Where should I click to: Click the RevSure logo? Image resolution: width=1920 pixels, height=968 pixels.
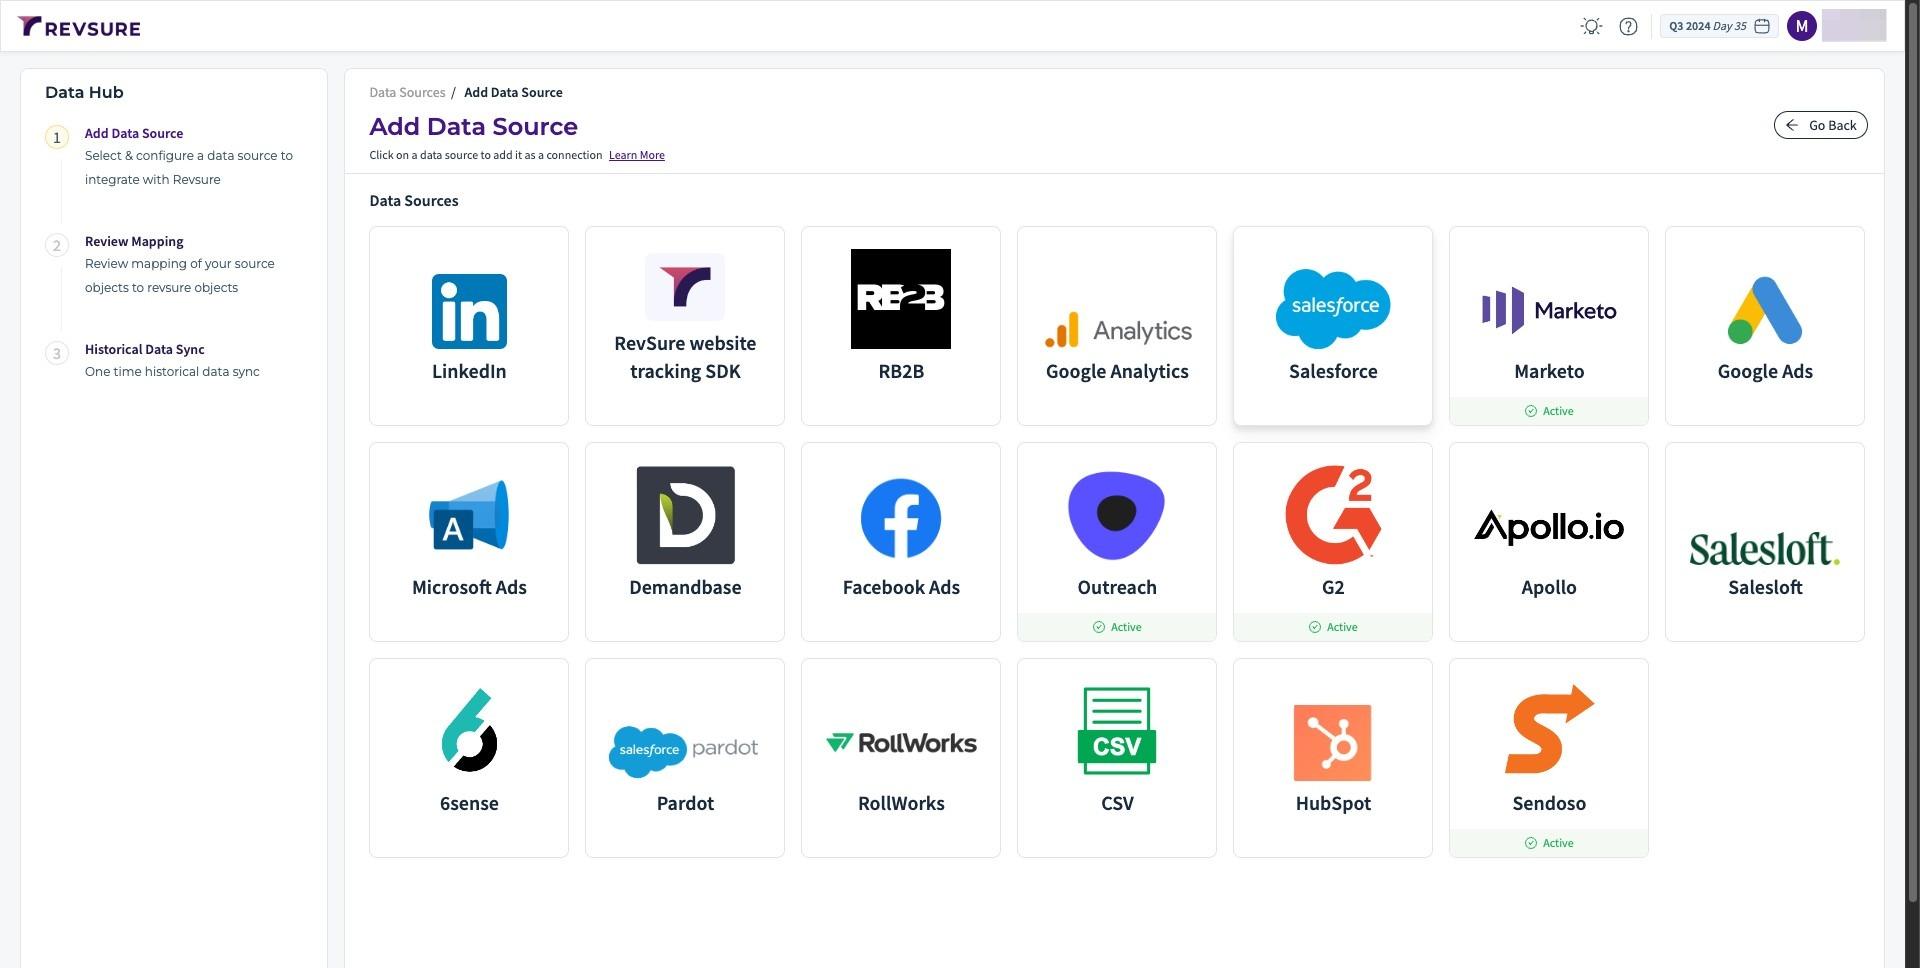79,27
